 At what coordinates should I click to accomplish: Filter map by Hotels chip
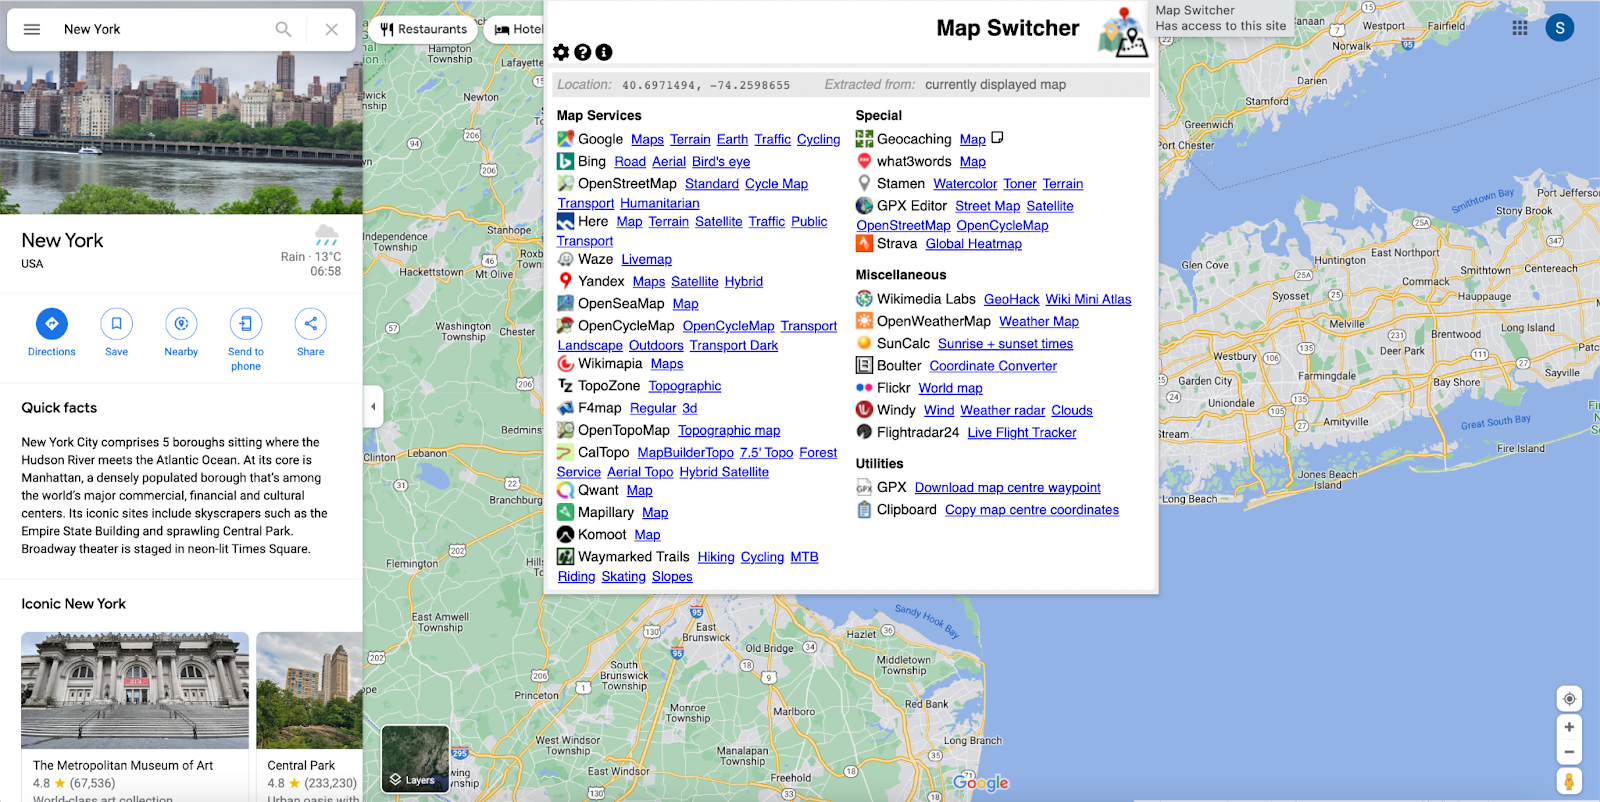(517, 29)
